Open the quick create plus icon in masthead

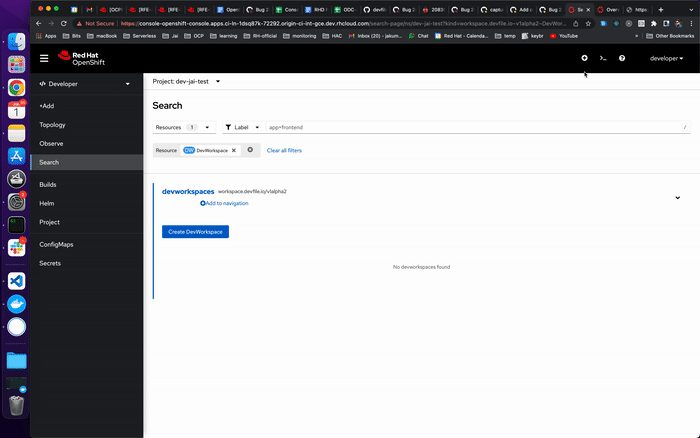pos(584,58)
